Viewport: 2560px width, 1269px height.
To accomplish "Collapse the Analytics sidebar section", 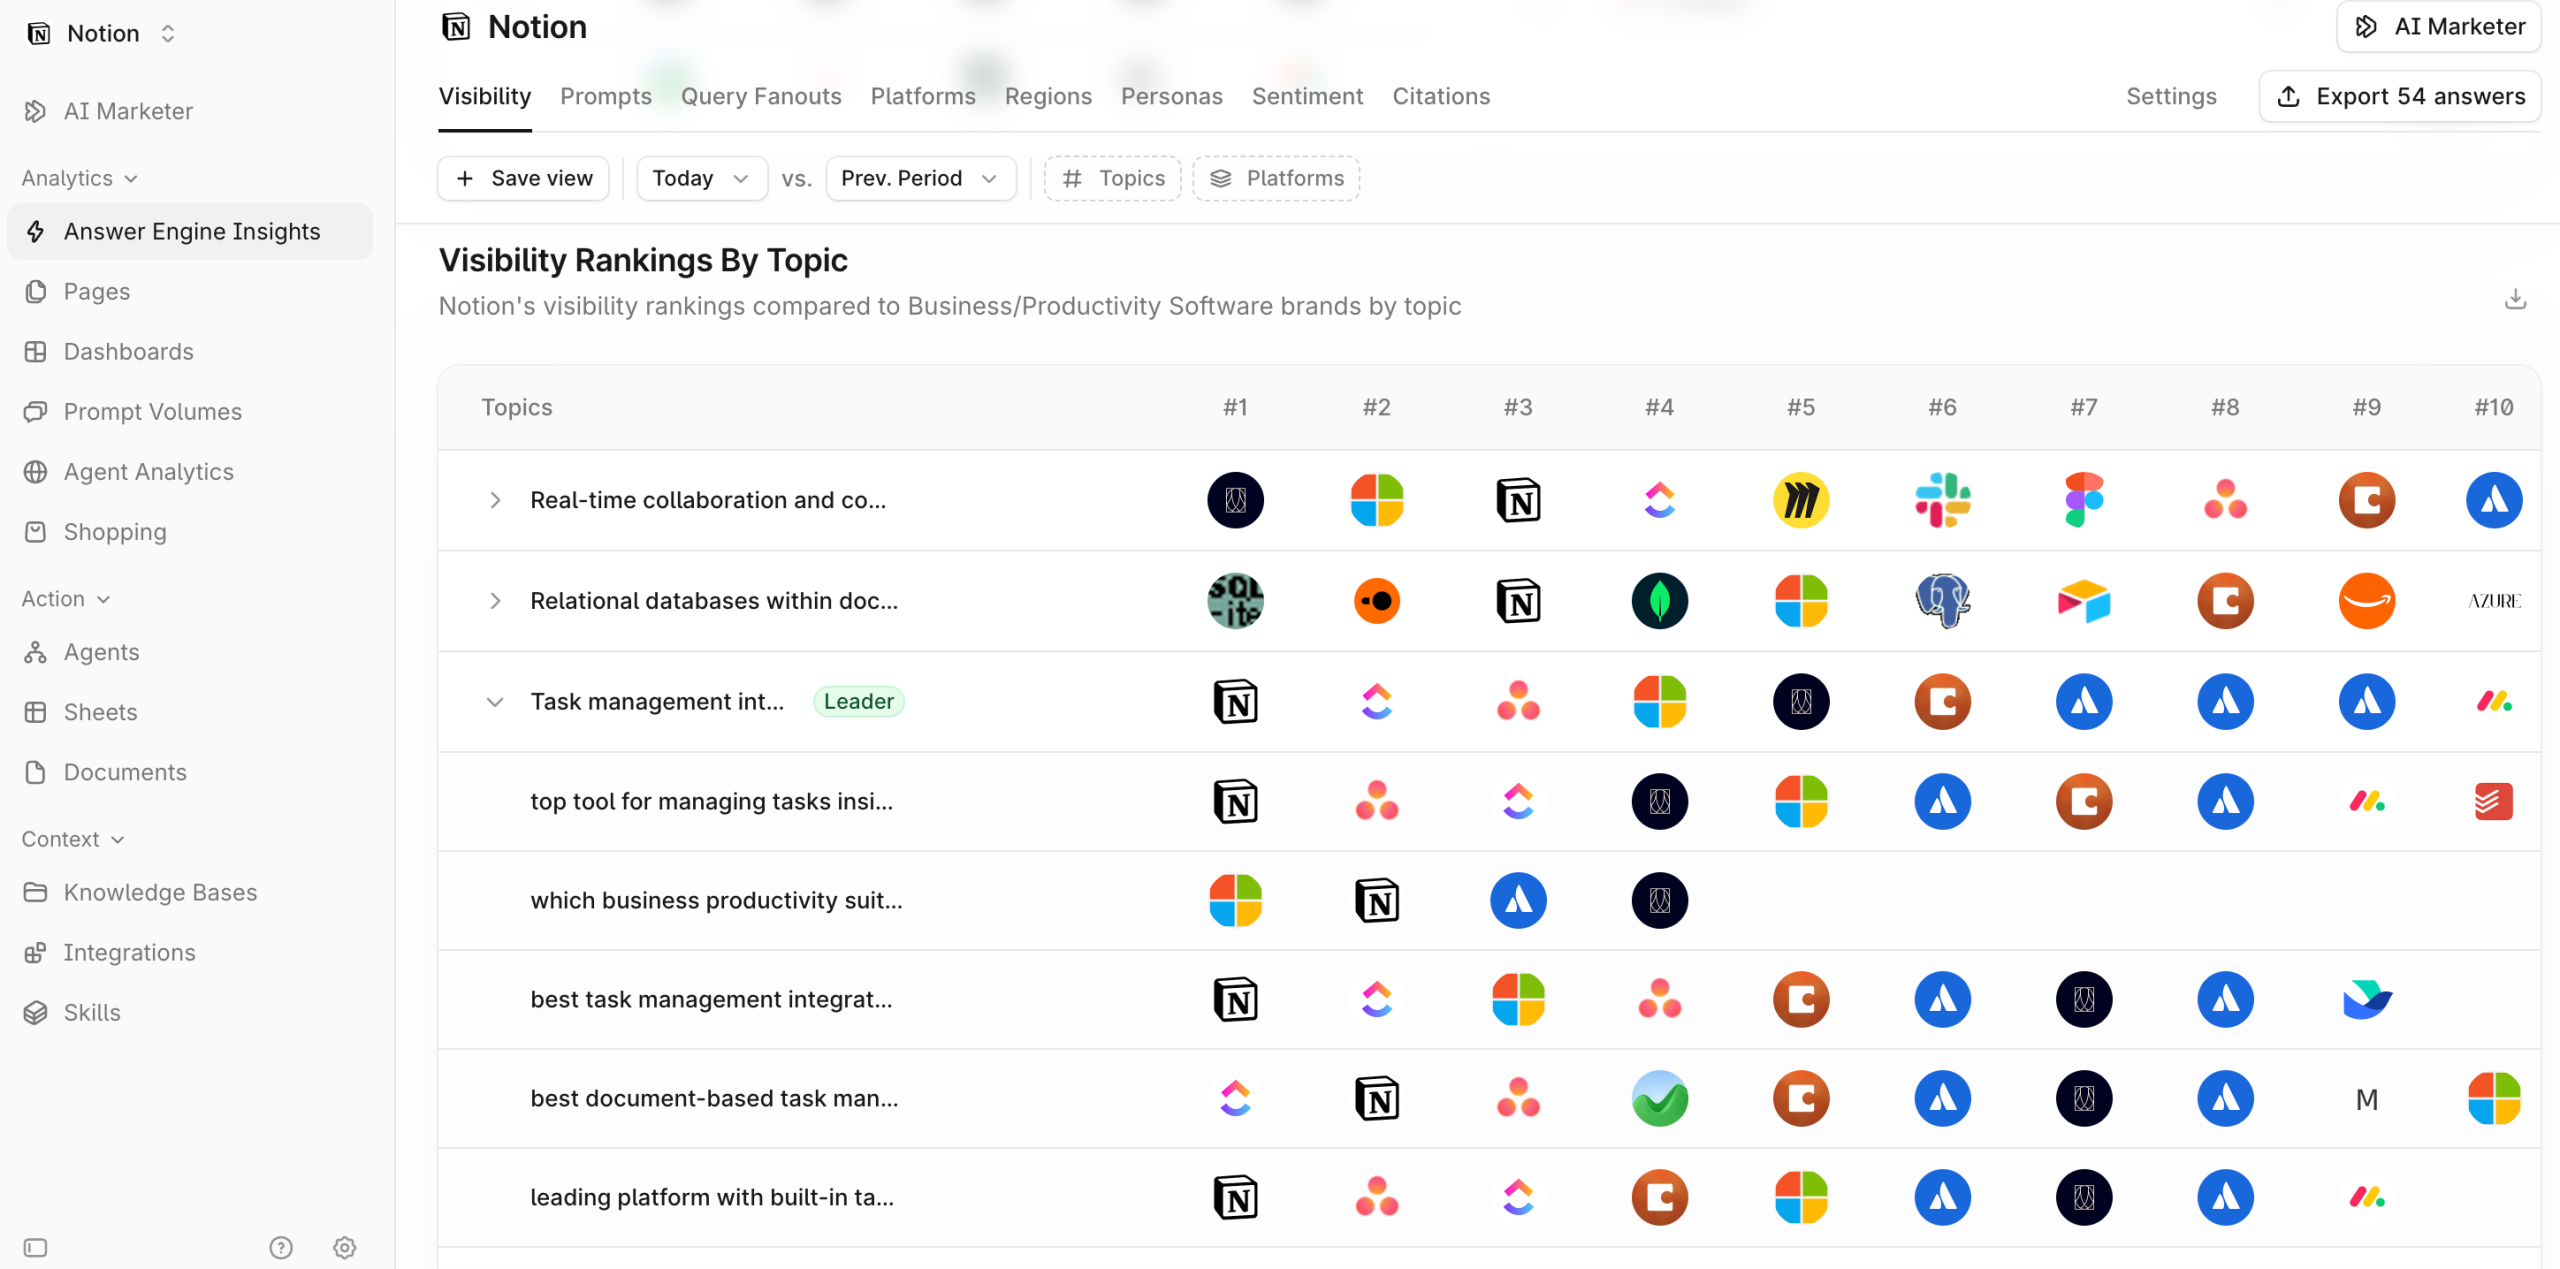I will pyautogui.click(x=80, y=178).
